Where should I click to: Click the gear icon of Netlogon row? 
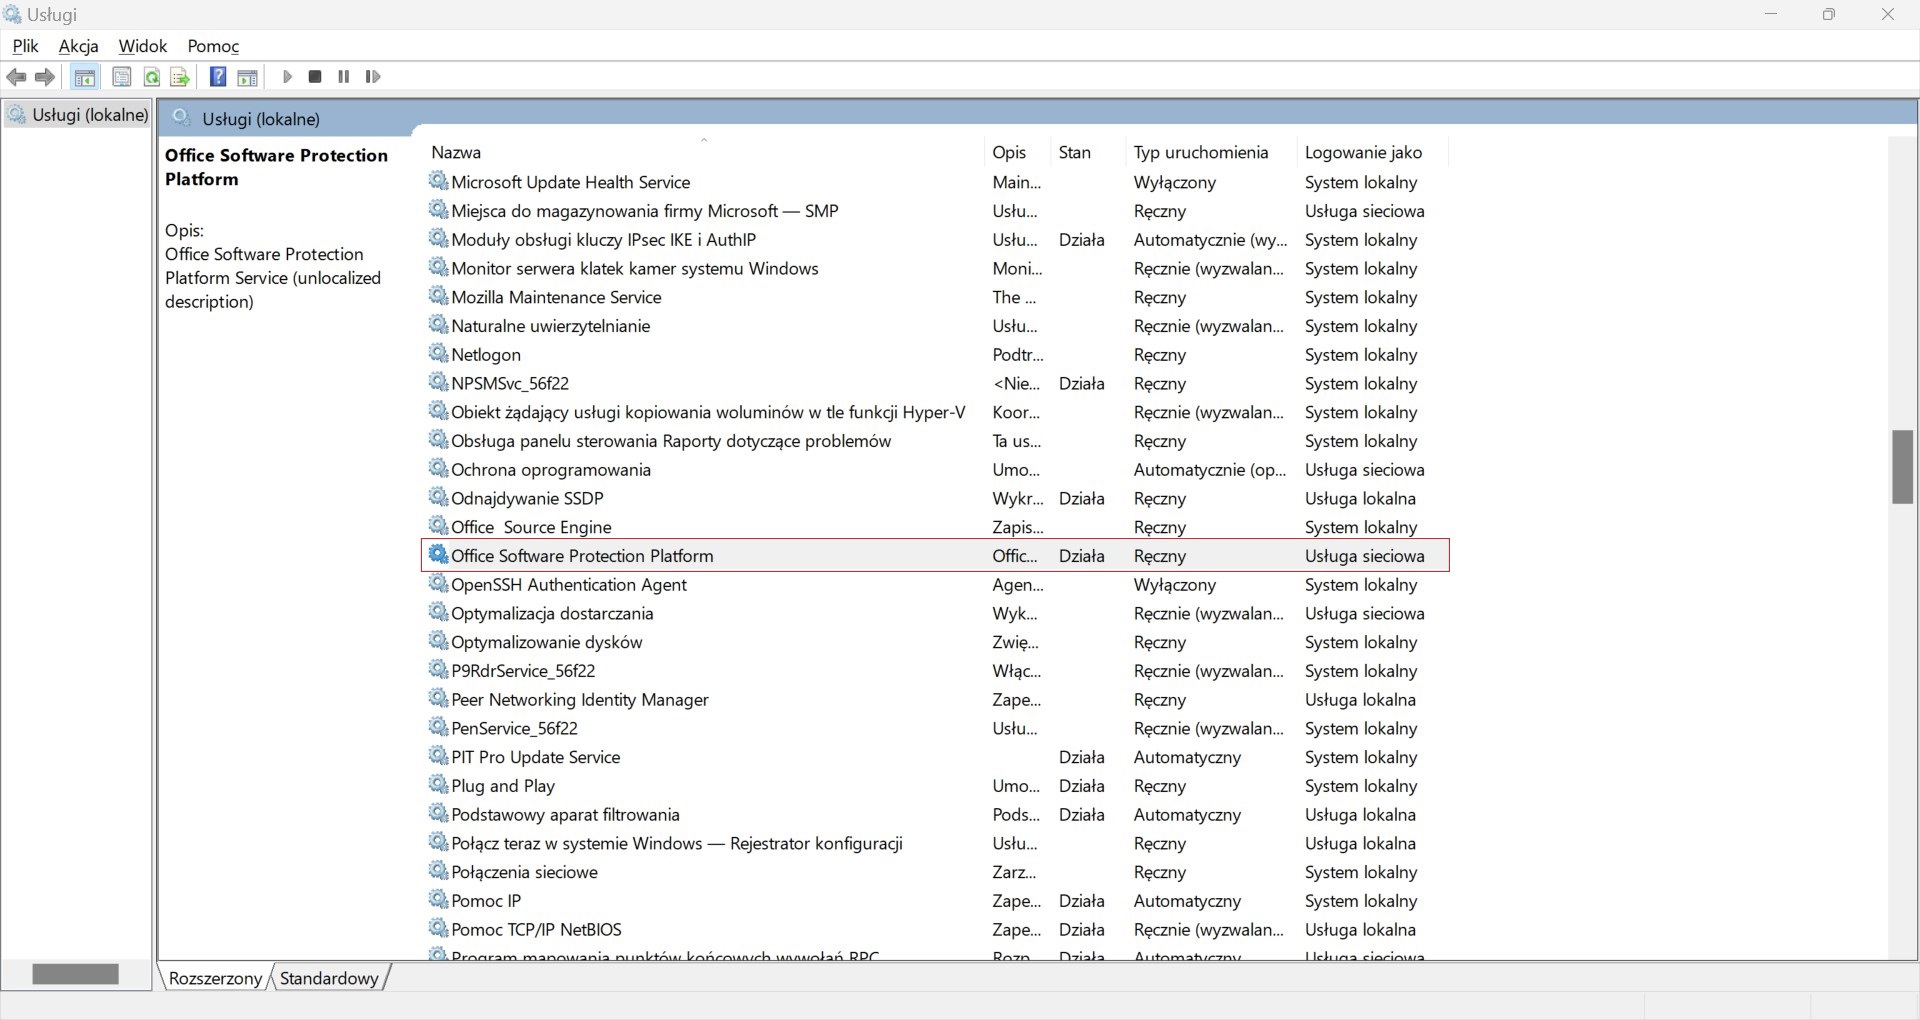click(x=438, y=353)
